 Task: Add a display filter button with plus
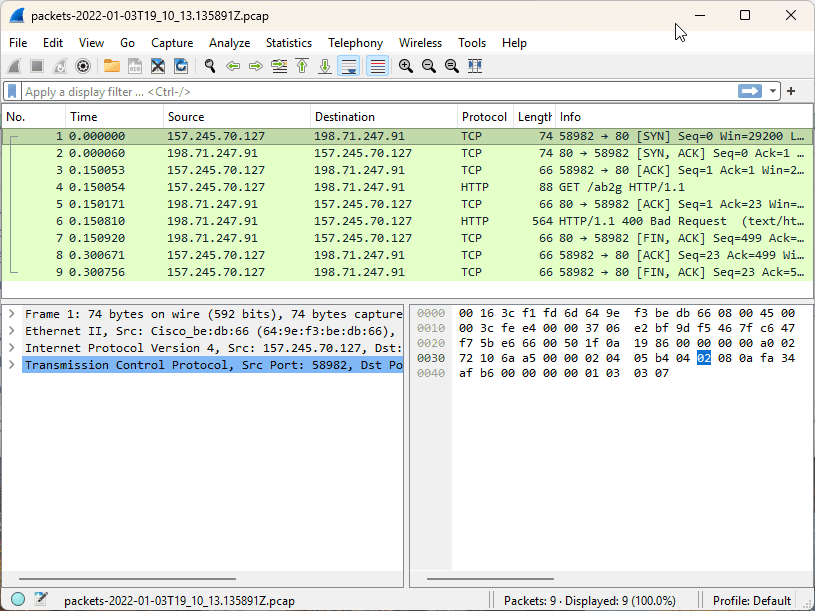pyautogui.click(x=791, y=91)
